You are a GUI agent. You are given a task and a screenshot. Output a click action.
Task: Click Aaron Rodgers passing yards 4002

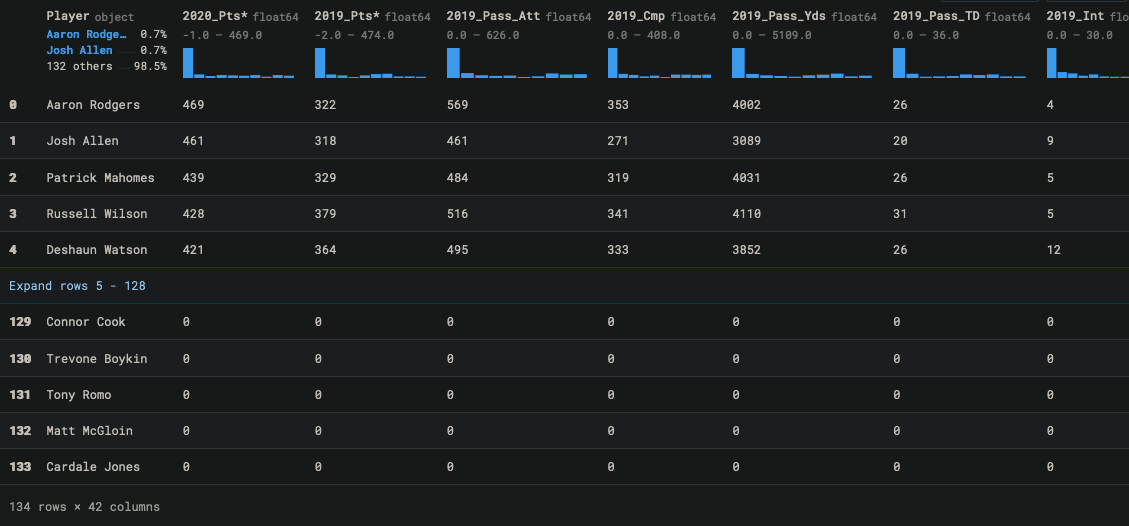point(746,105)
